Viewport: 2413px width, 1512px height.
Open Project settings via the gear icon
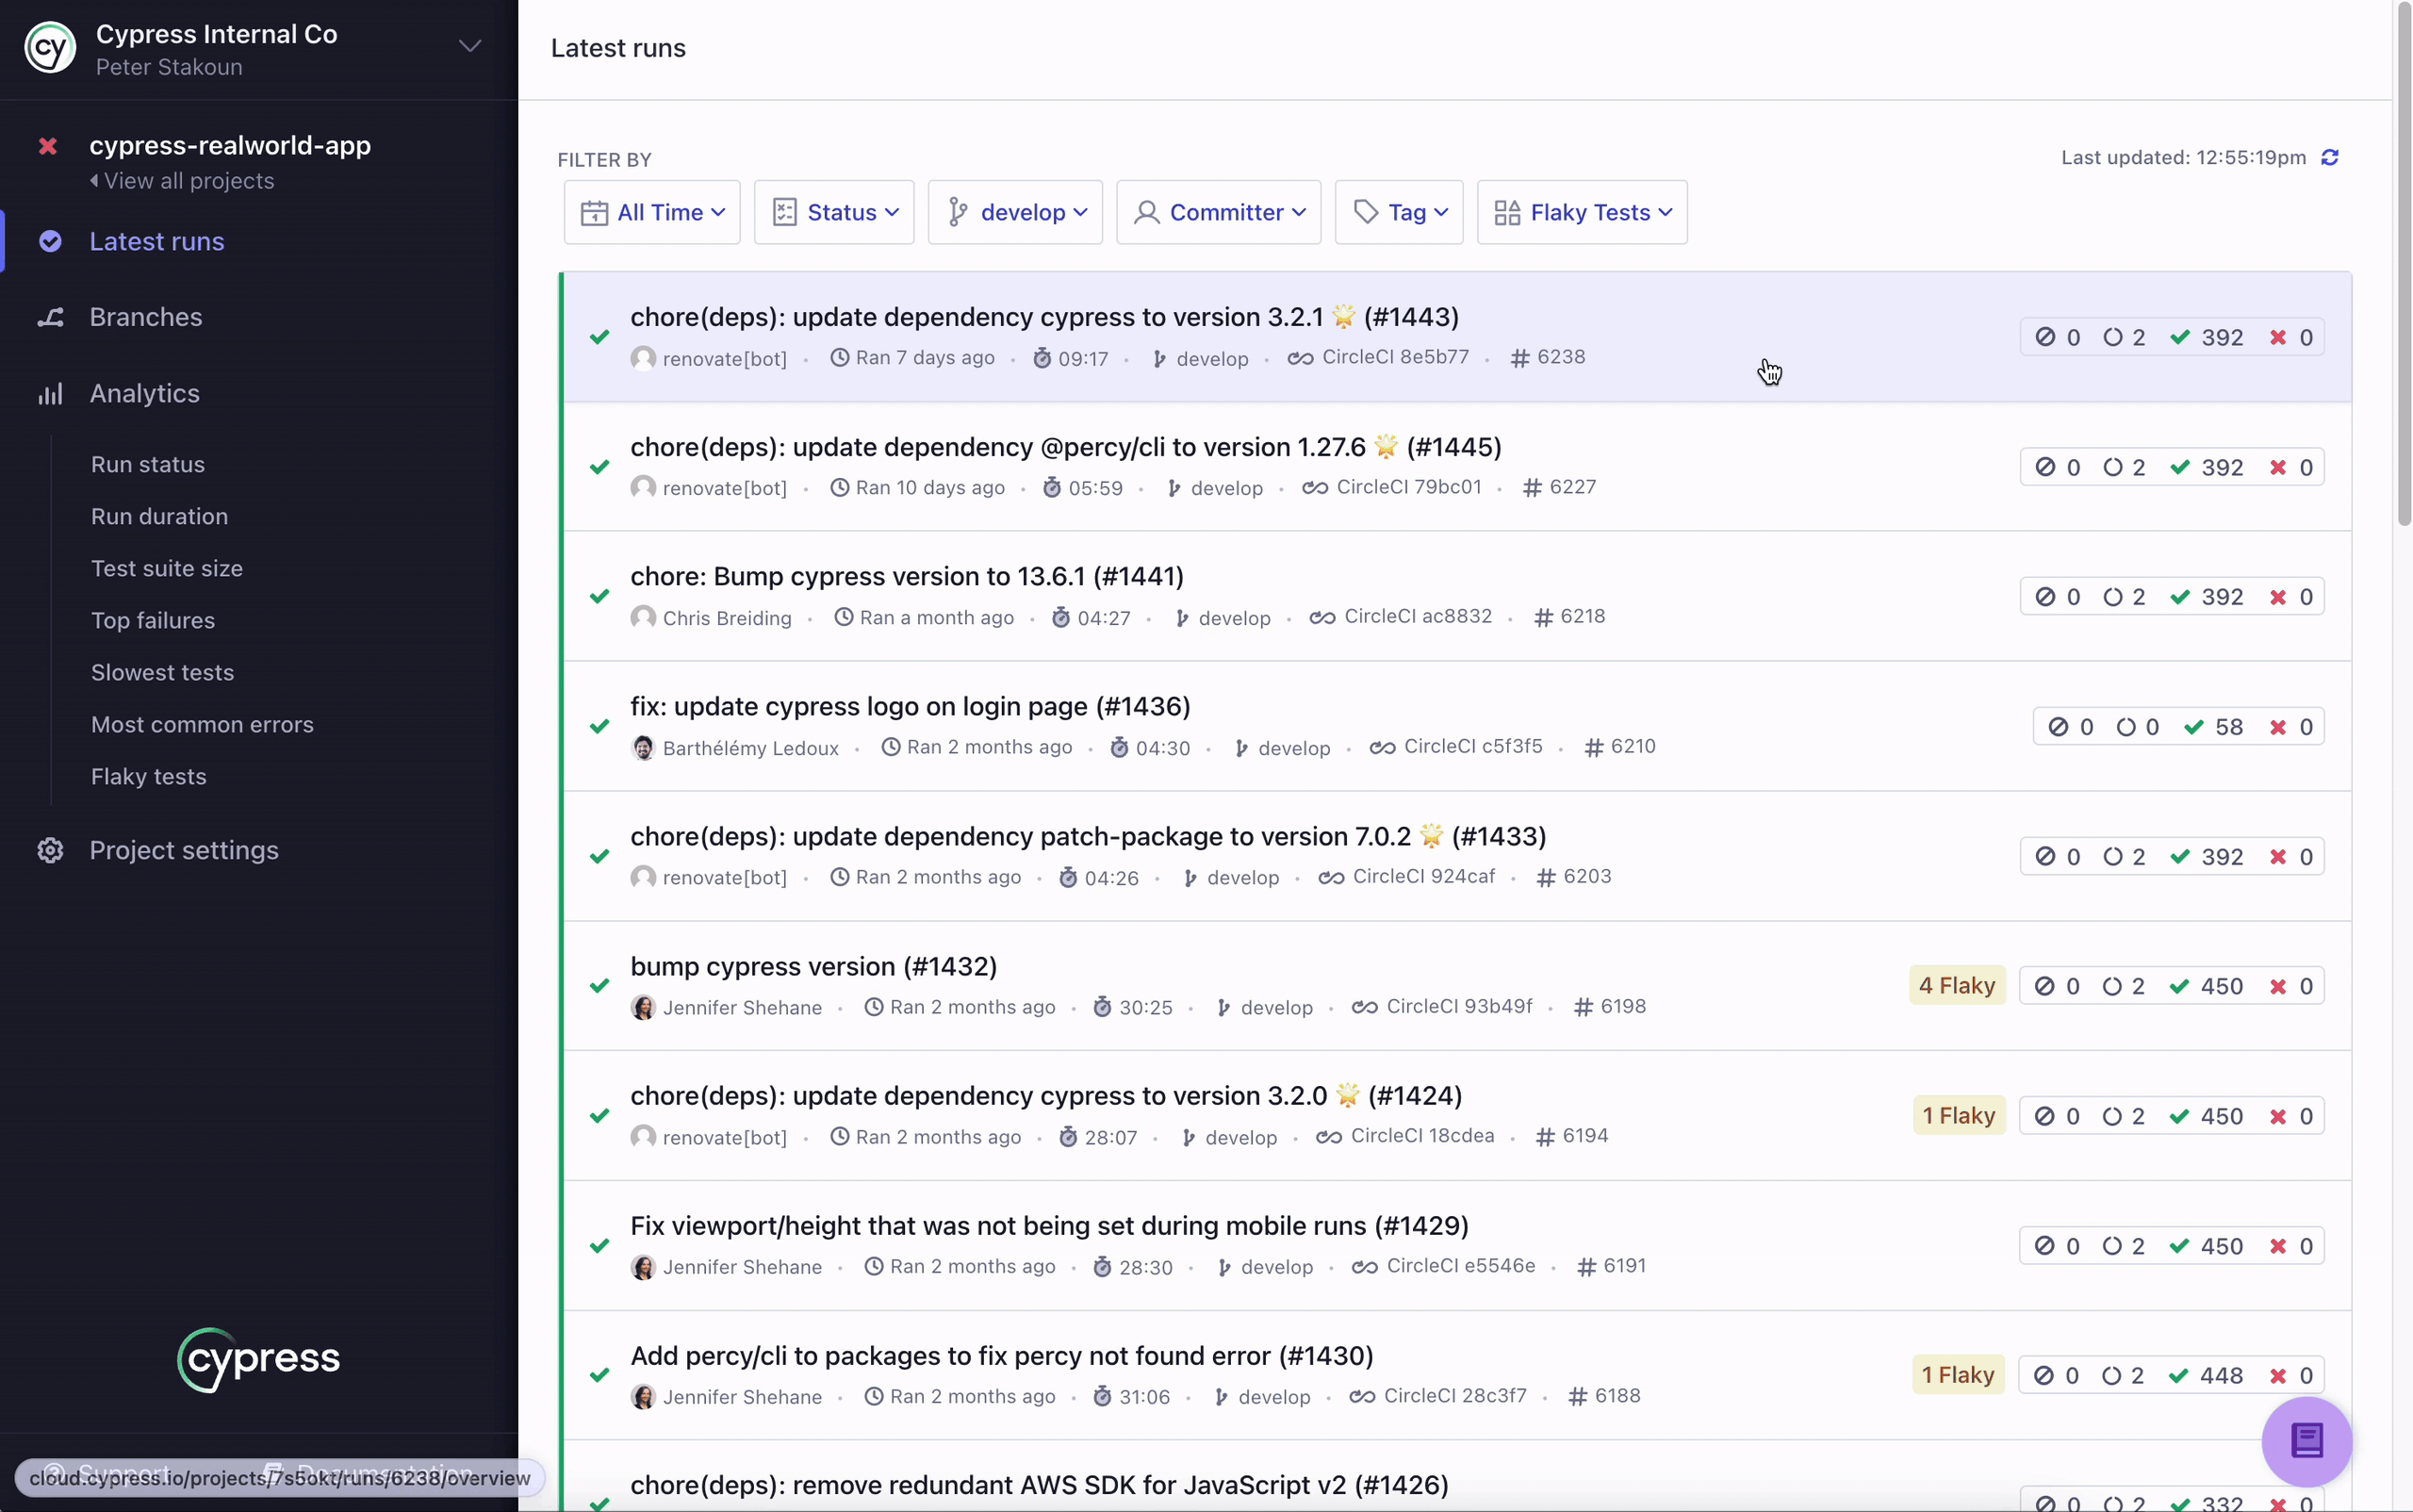point(50,850)
